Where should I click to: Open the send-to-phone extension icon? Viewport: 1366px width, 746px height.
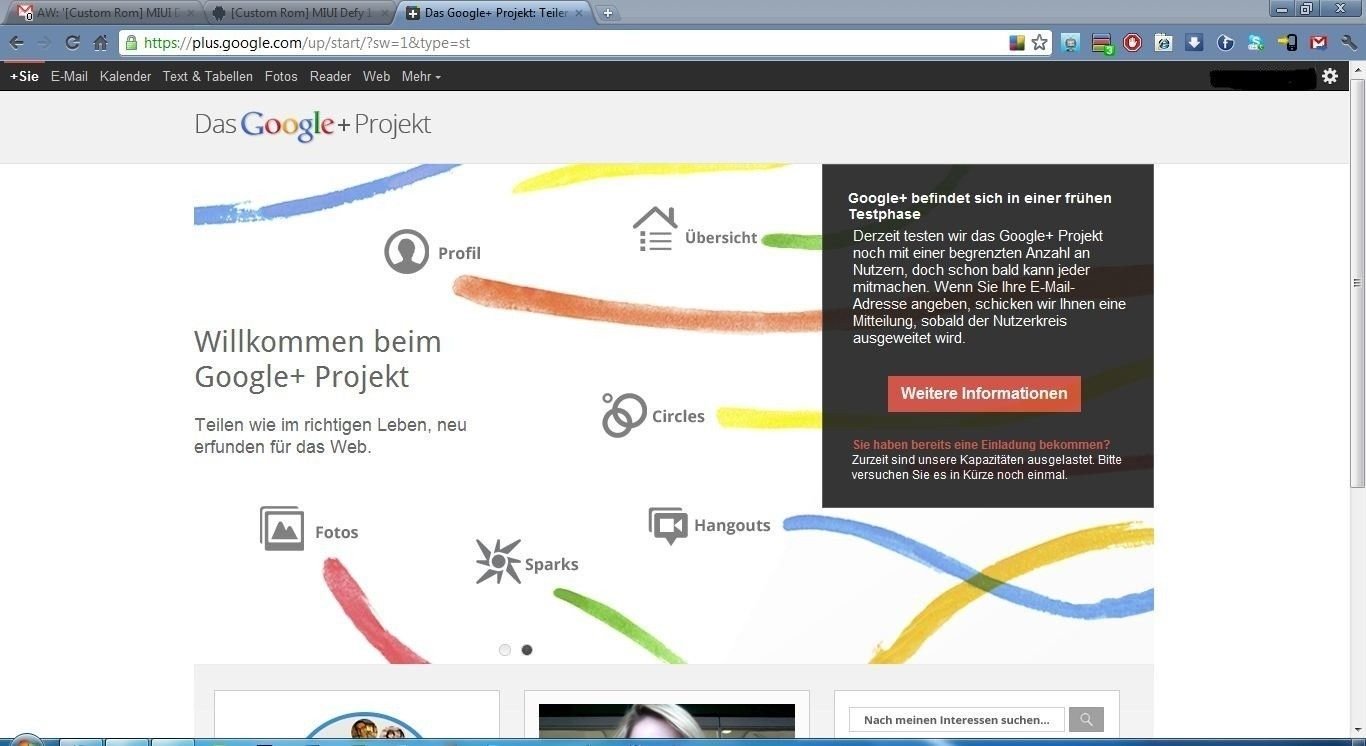[x=1288, y=43]
